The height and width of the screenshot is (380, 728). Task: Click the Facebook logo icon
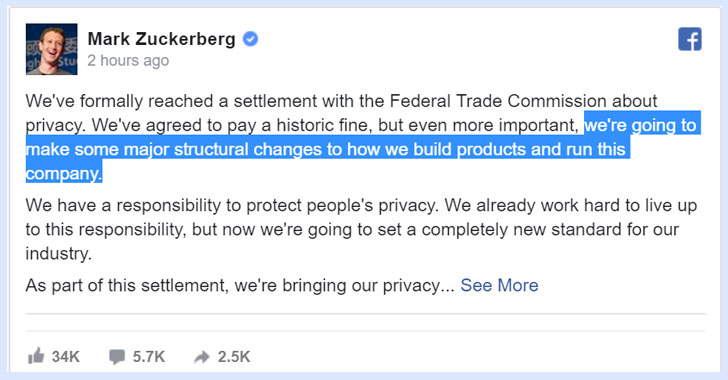tap(690, 39)
